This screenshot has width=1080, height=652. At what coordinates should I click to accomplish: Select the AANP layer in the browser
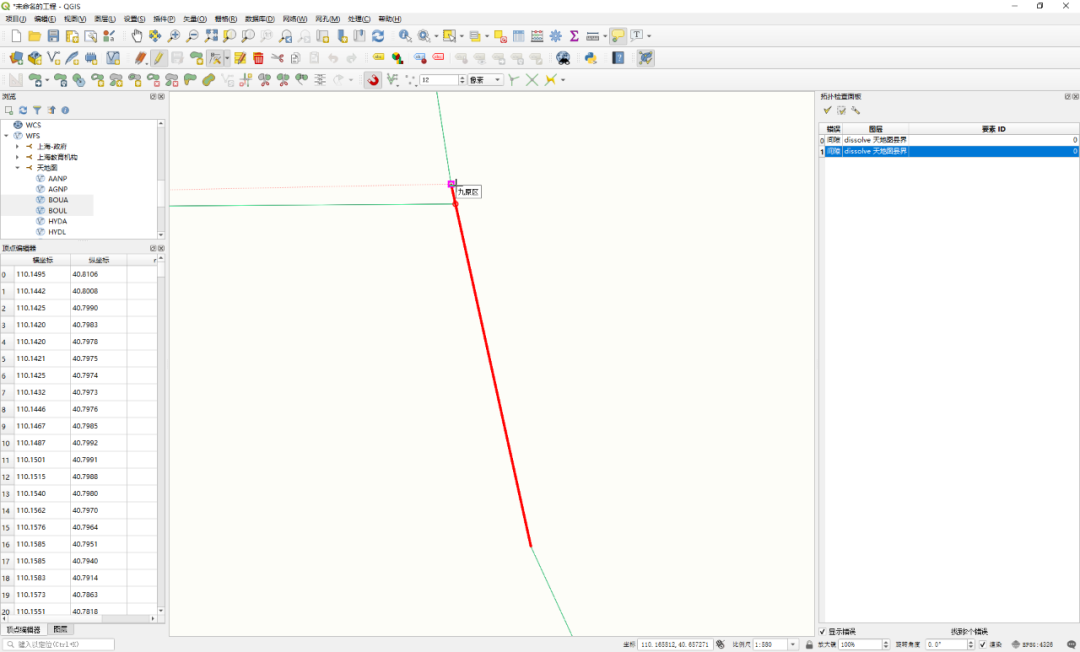57,178
